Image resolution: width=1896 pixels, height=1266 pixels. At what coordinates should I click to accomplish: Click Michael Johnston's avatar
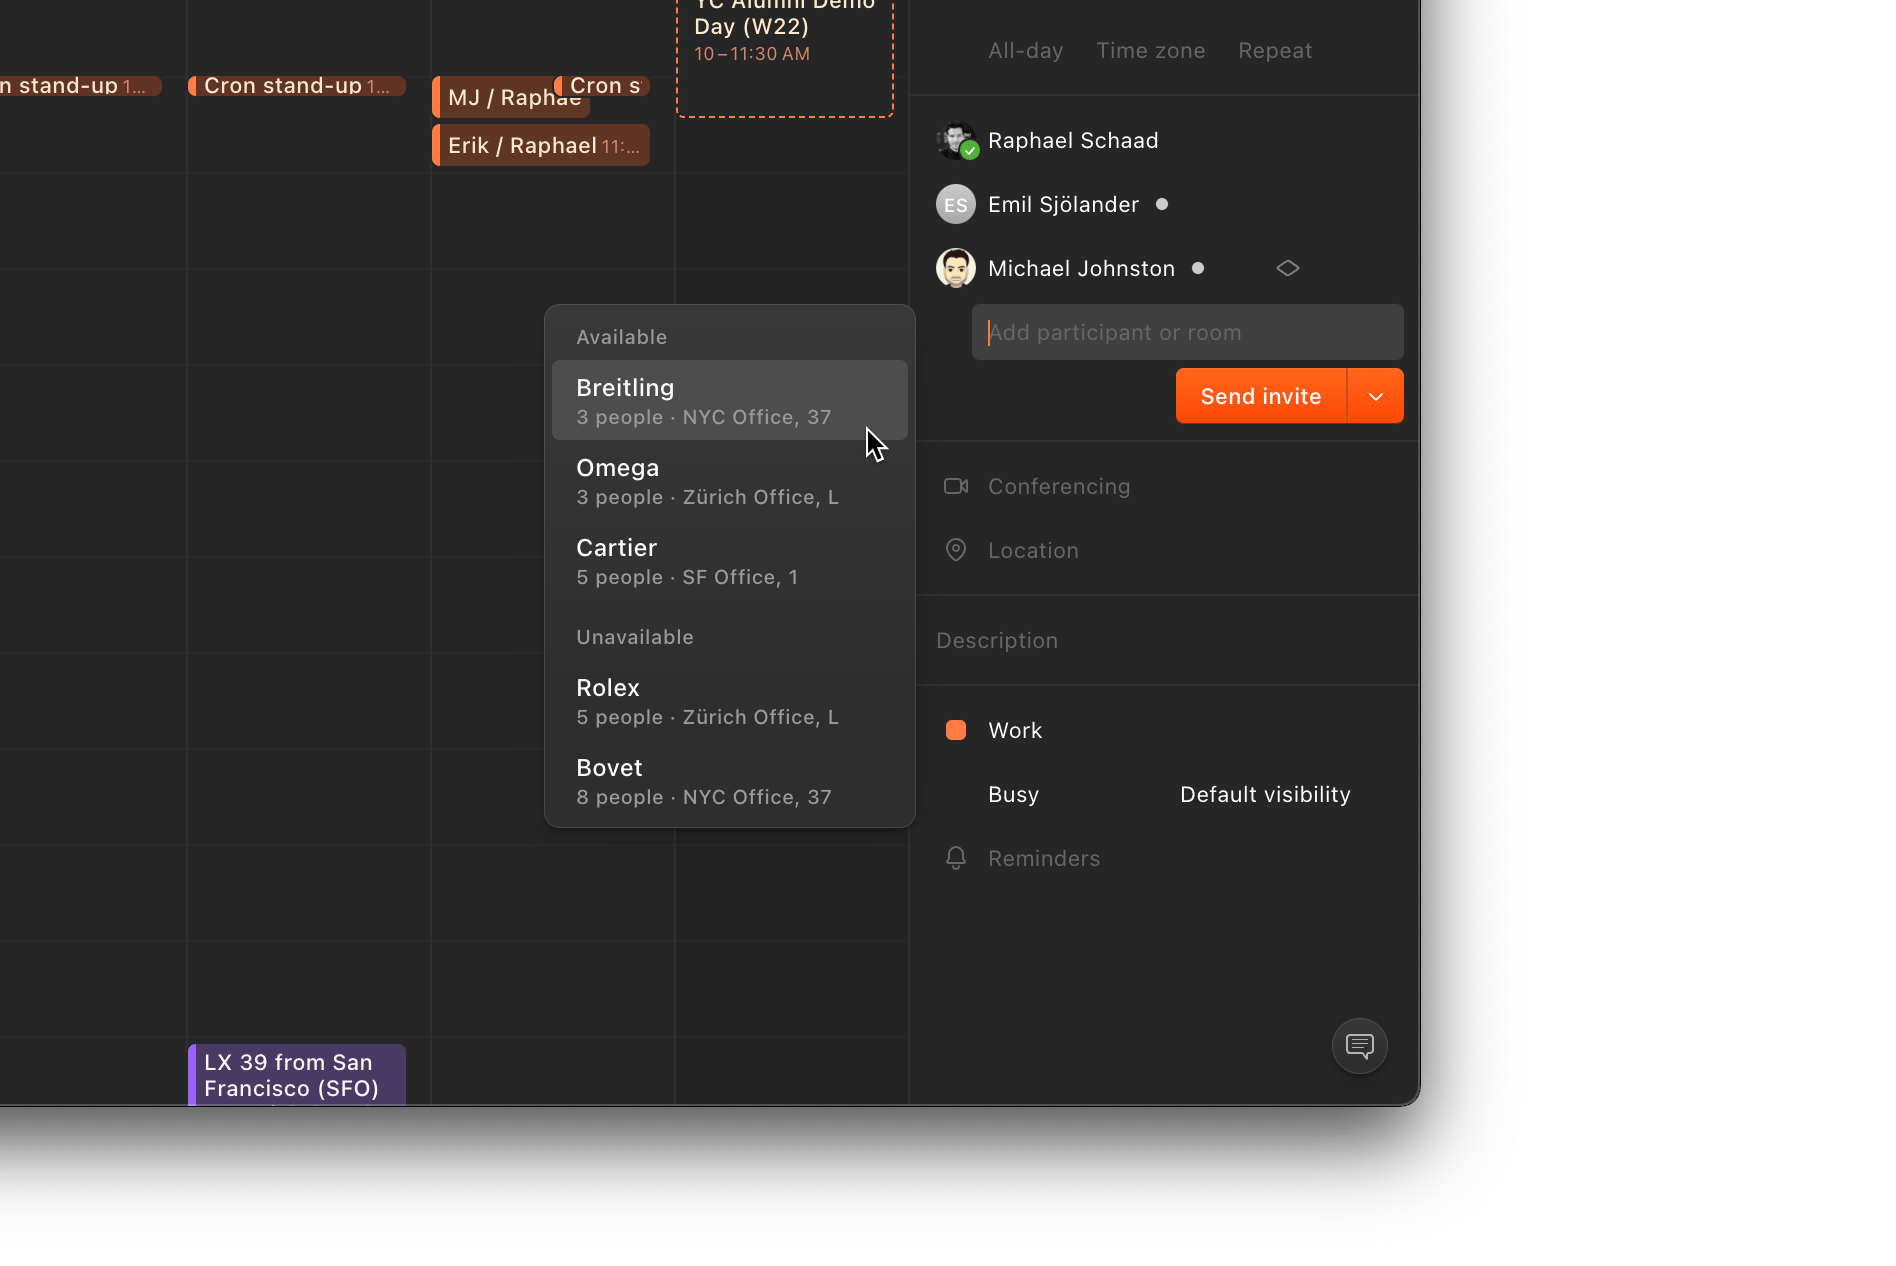(956, 268)
